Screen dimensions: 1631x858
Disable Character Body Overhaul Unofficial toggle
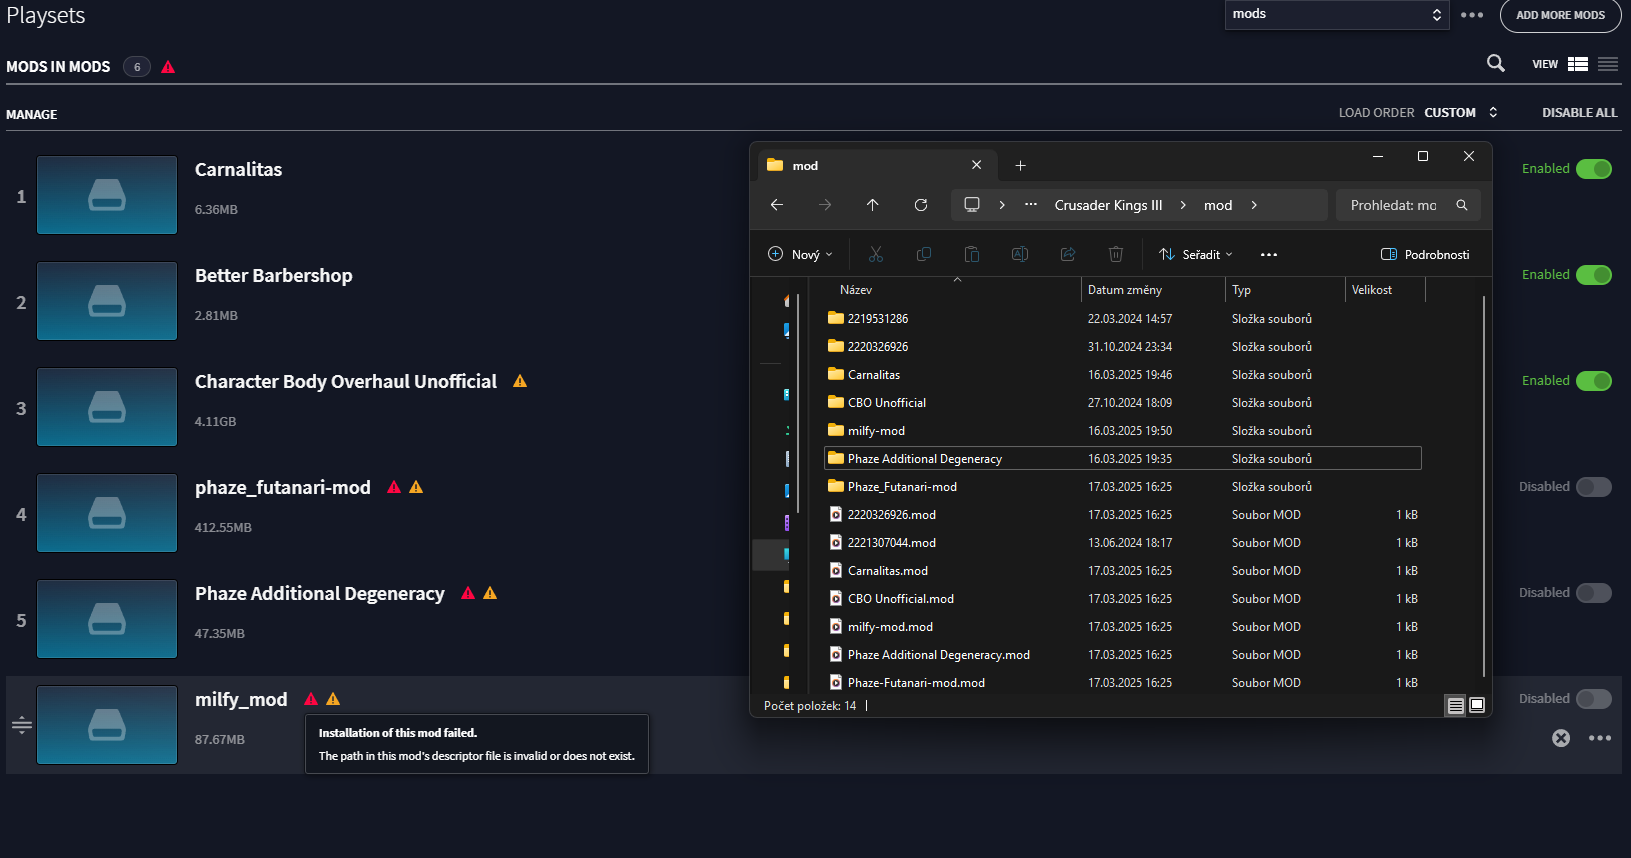pyautogui.click(x=1594, y=381)
